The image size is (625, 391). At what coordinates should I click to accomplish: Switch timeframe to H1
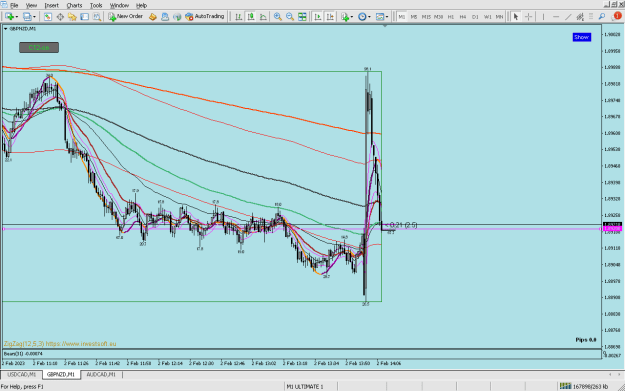[451, 17]
